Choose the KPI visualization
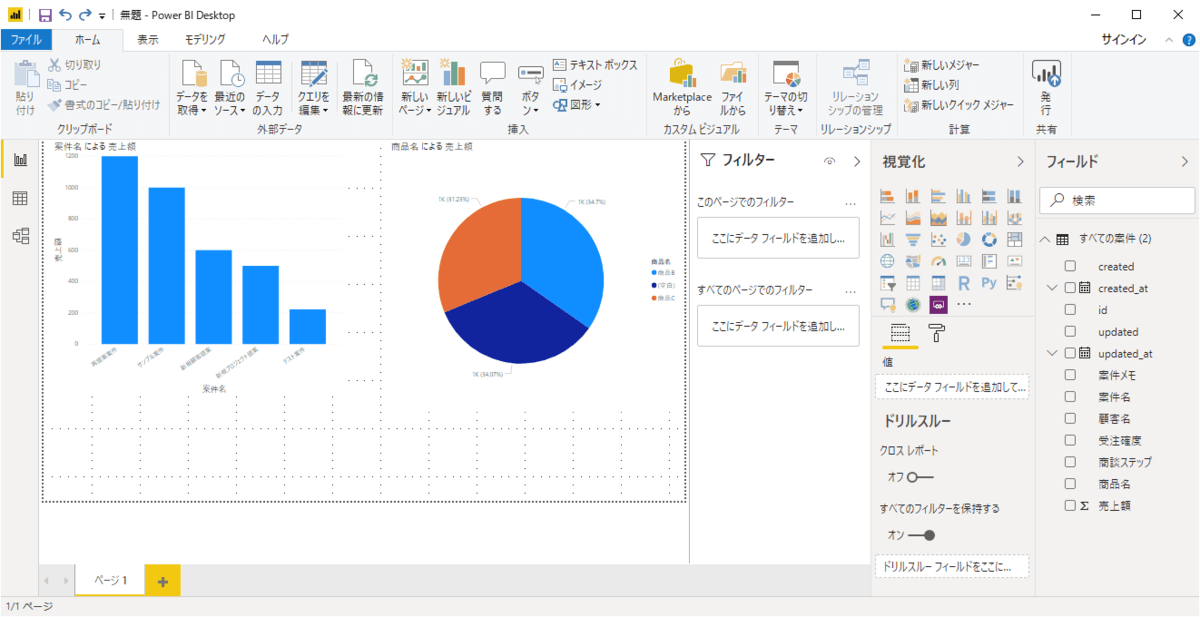 [x=1015, y=261]
